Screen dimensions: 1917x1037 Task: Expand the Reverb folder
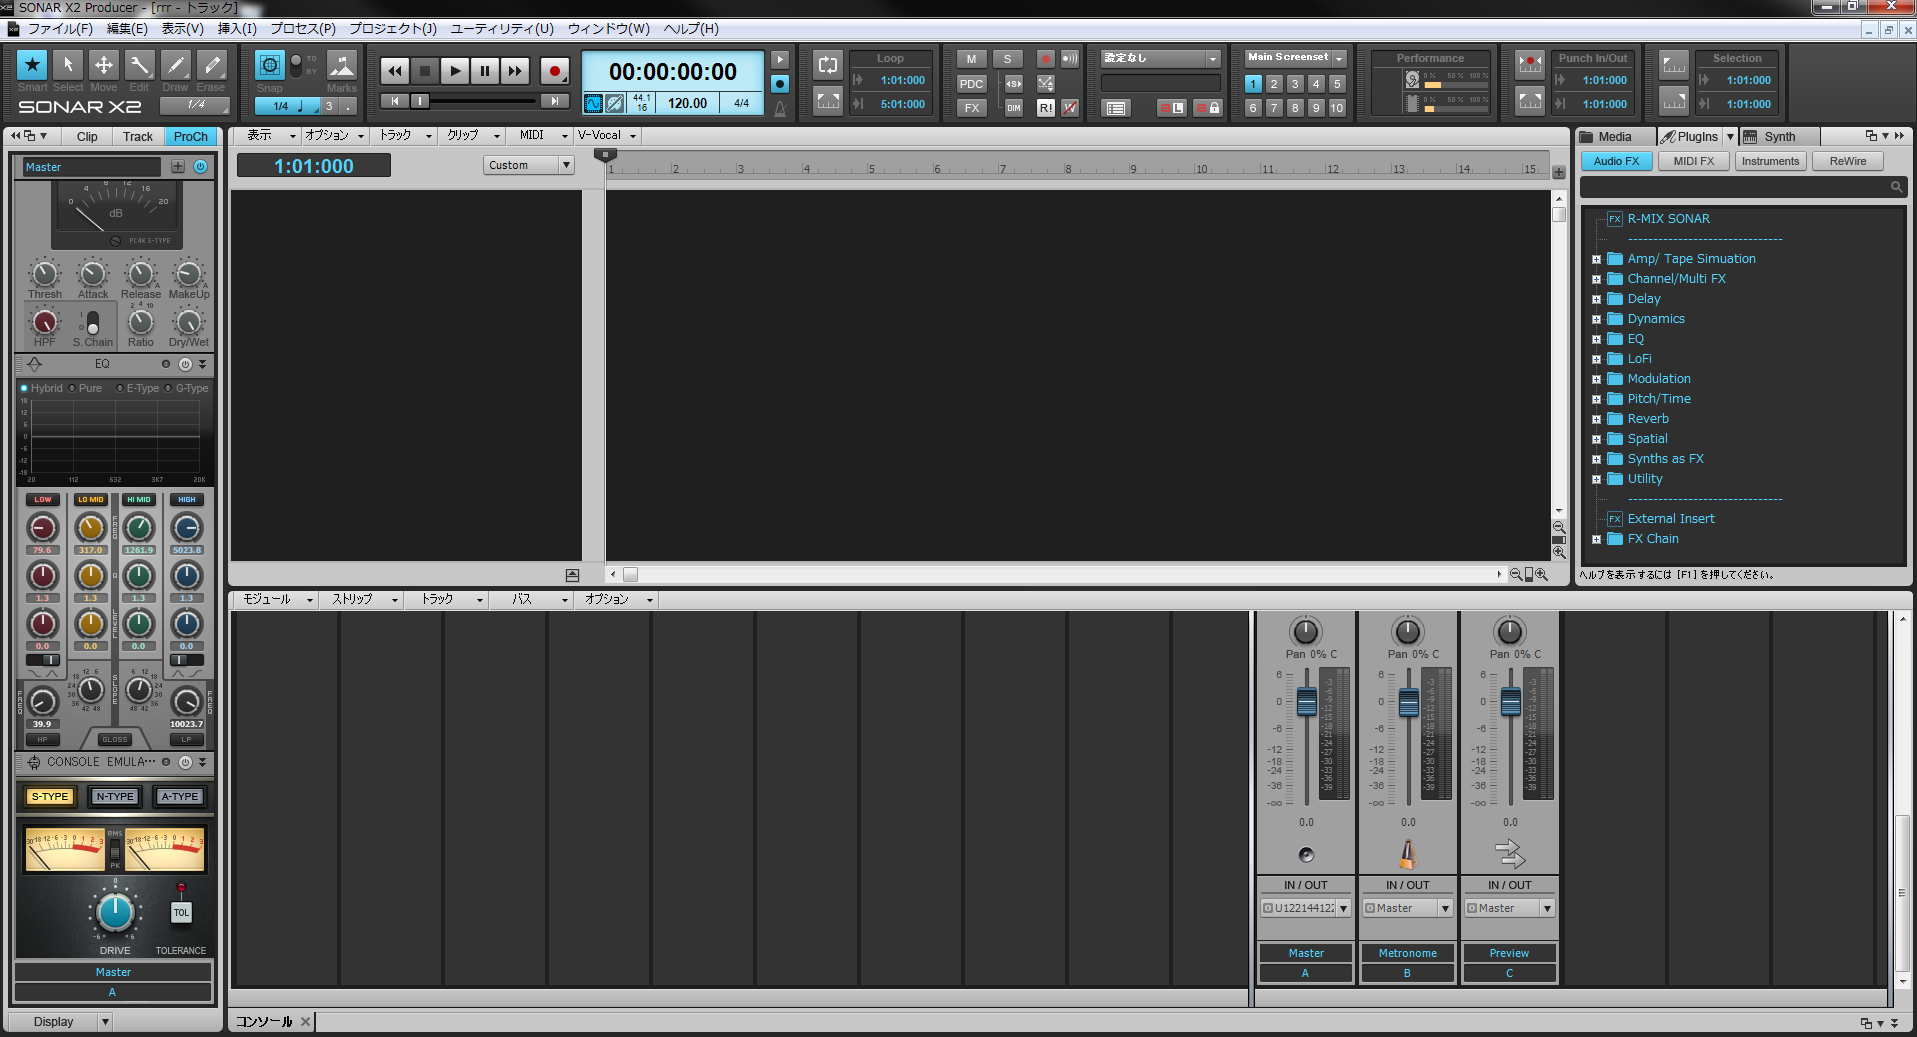tap(1596, 419)
